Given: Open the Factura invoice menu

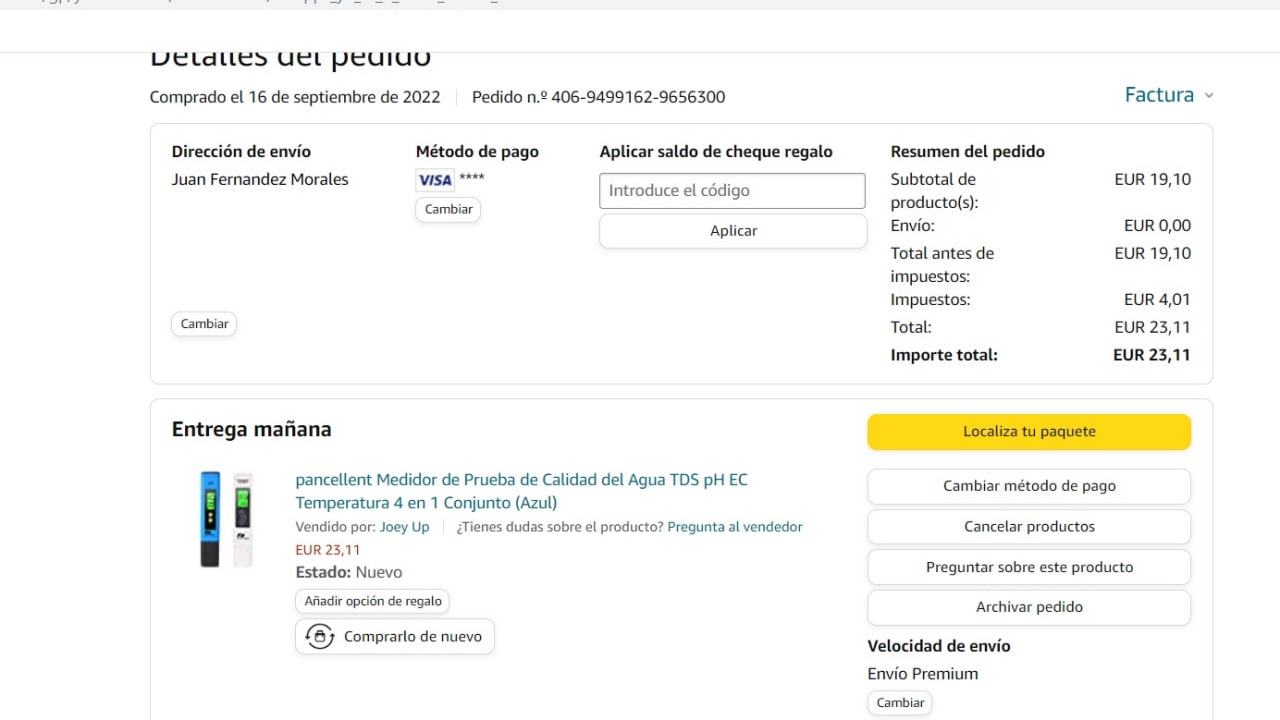Looking at the screenshot, I should coord(1159,95).
